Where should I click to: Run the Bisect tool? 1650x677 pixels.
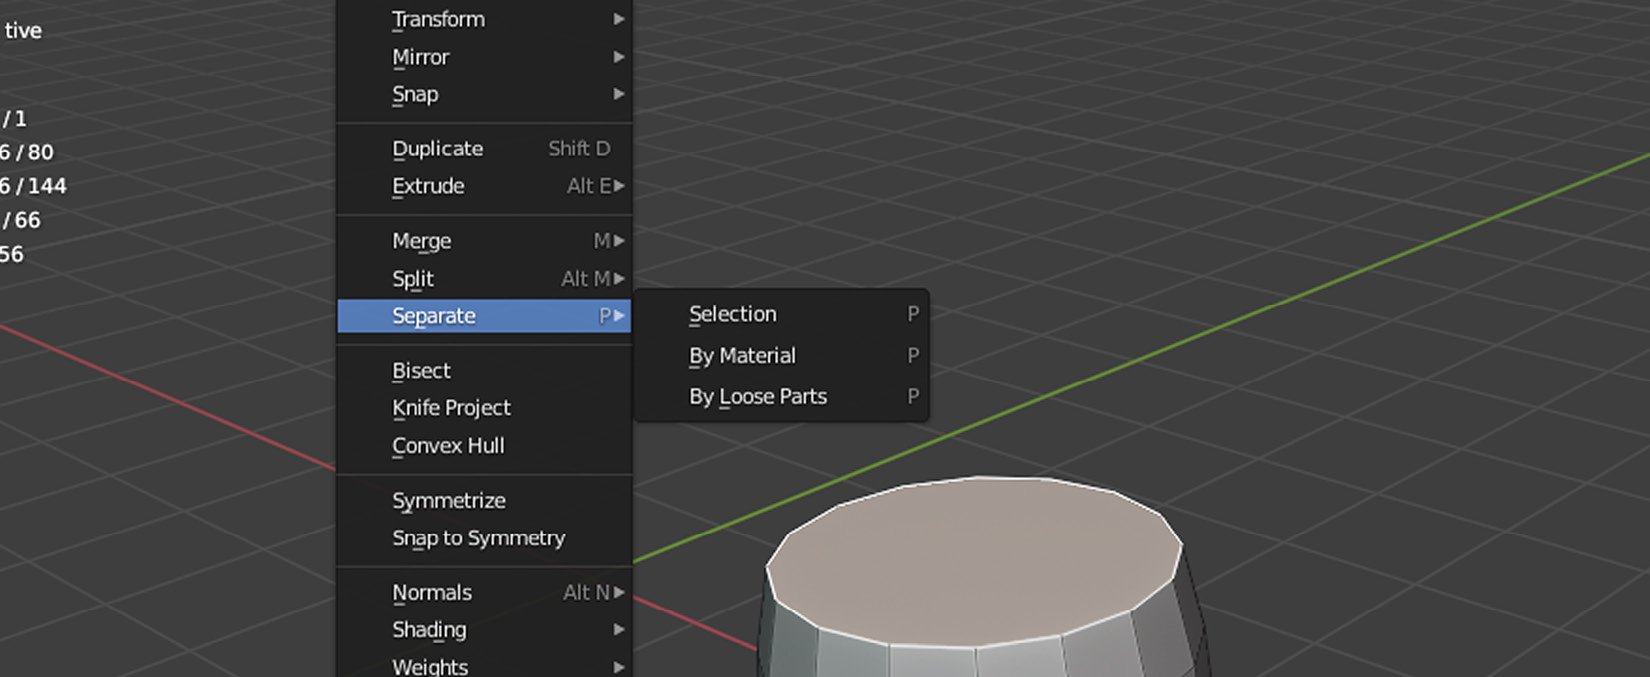484,370
